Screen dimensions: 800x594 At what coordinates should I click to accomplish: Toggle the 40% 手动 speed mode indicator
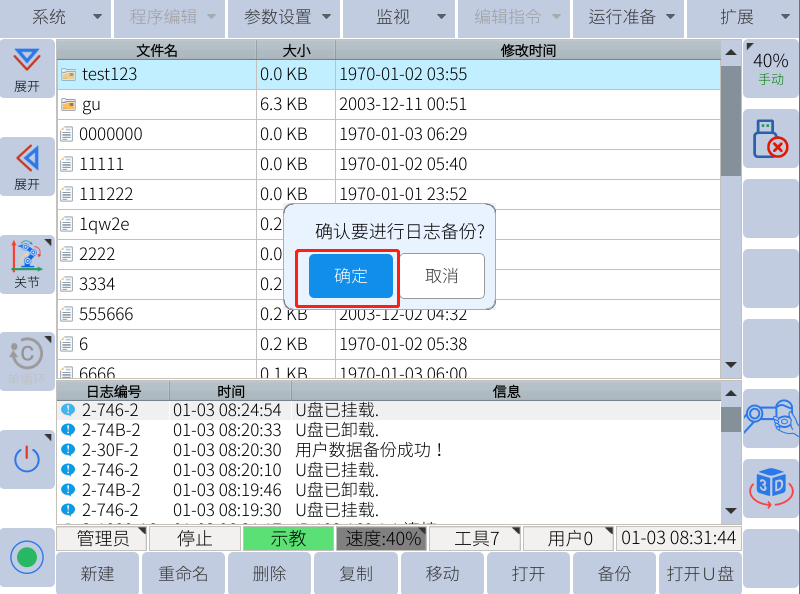(x=770, y=68)
